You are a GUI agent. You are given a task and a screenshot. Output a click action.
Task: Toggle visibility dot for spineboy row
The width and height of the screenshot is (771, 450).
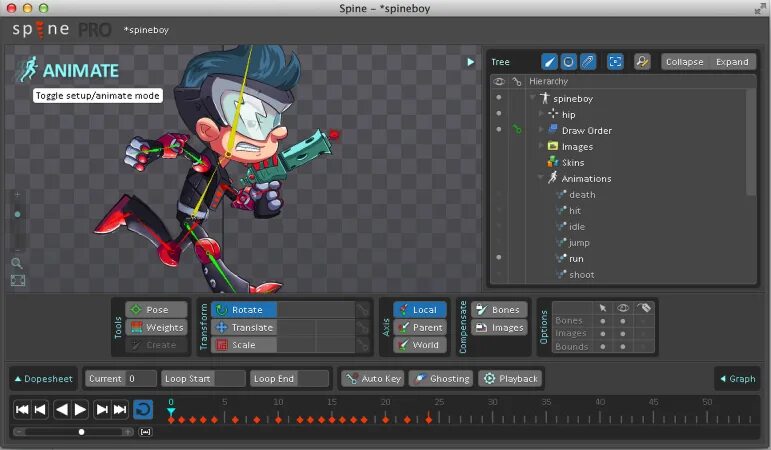(x=499, y=97)
